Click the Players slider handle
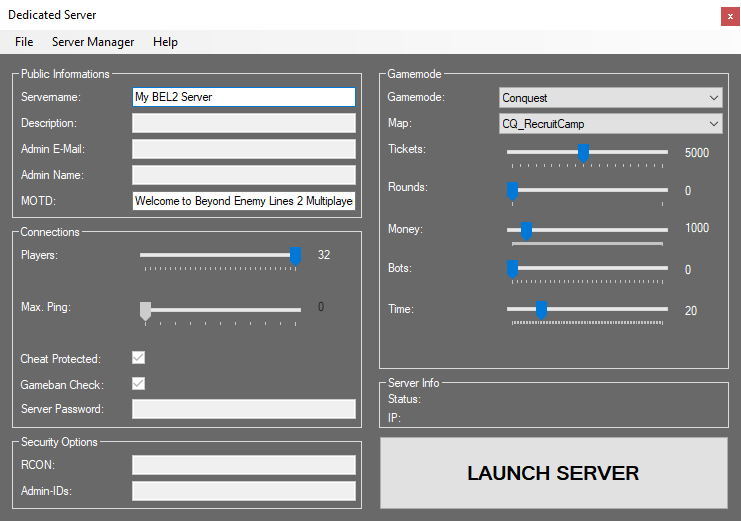 click(x=295, y=256)
